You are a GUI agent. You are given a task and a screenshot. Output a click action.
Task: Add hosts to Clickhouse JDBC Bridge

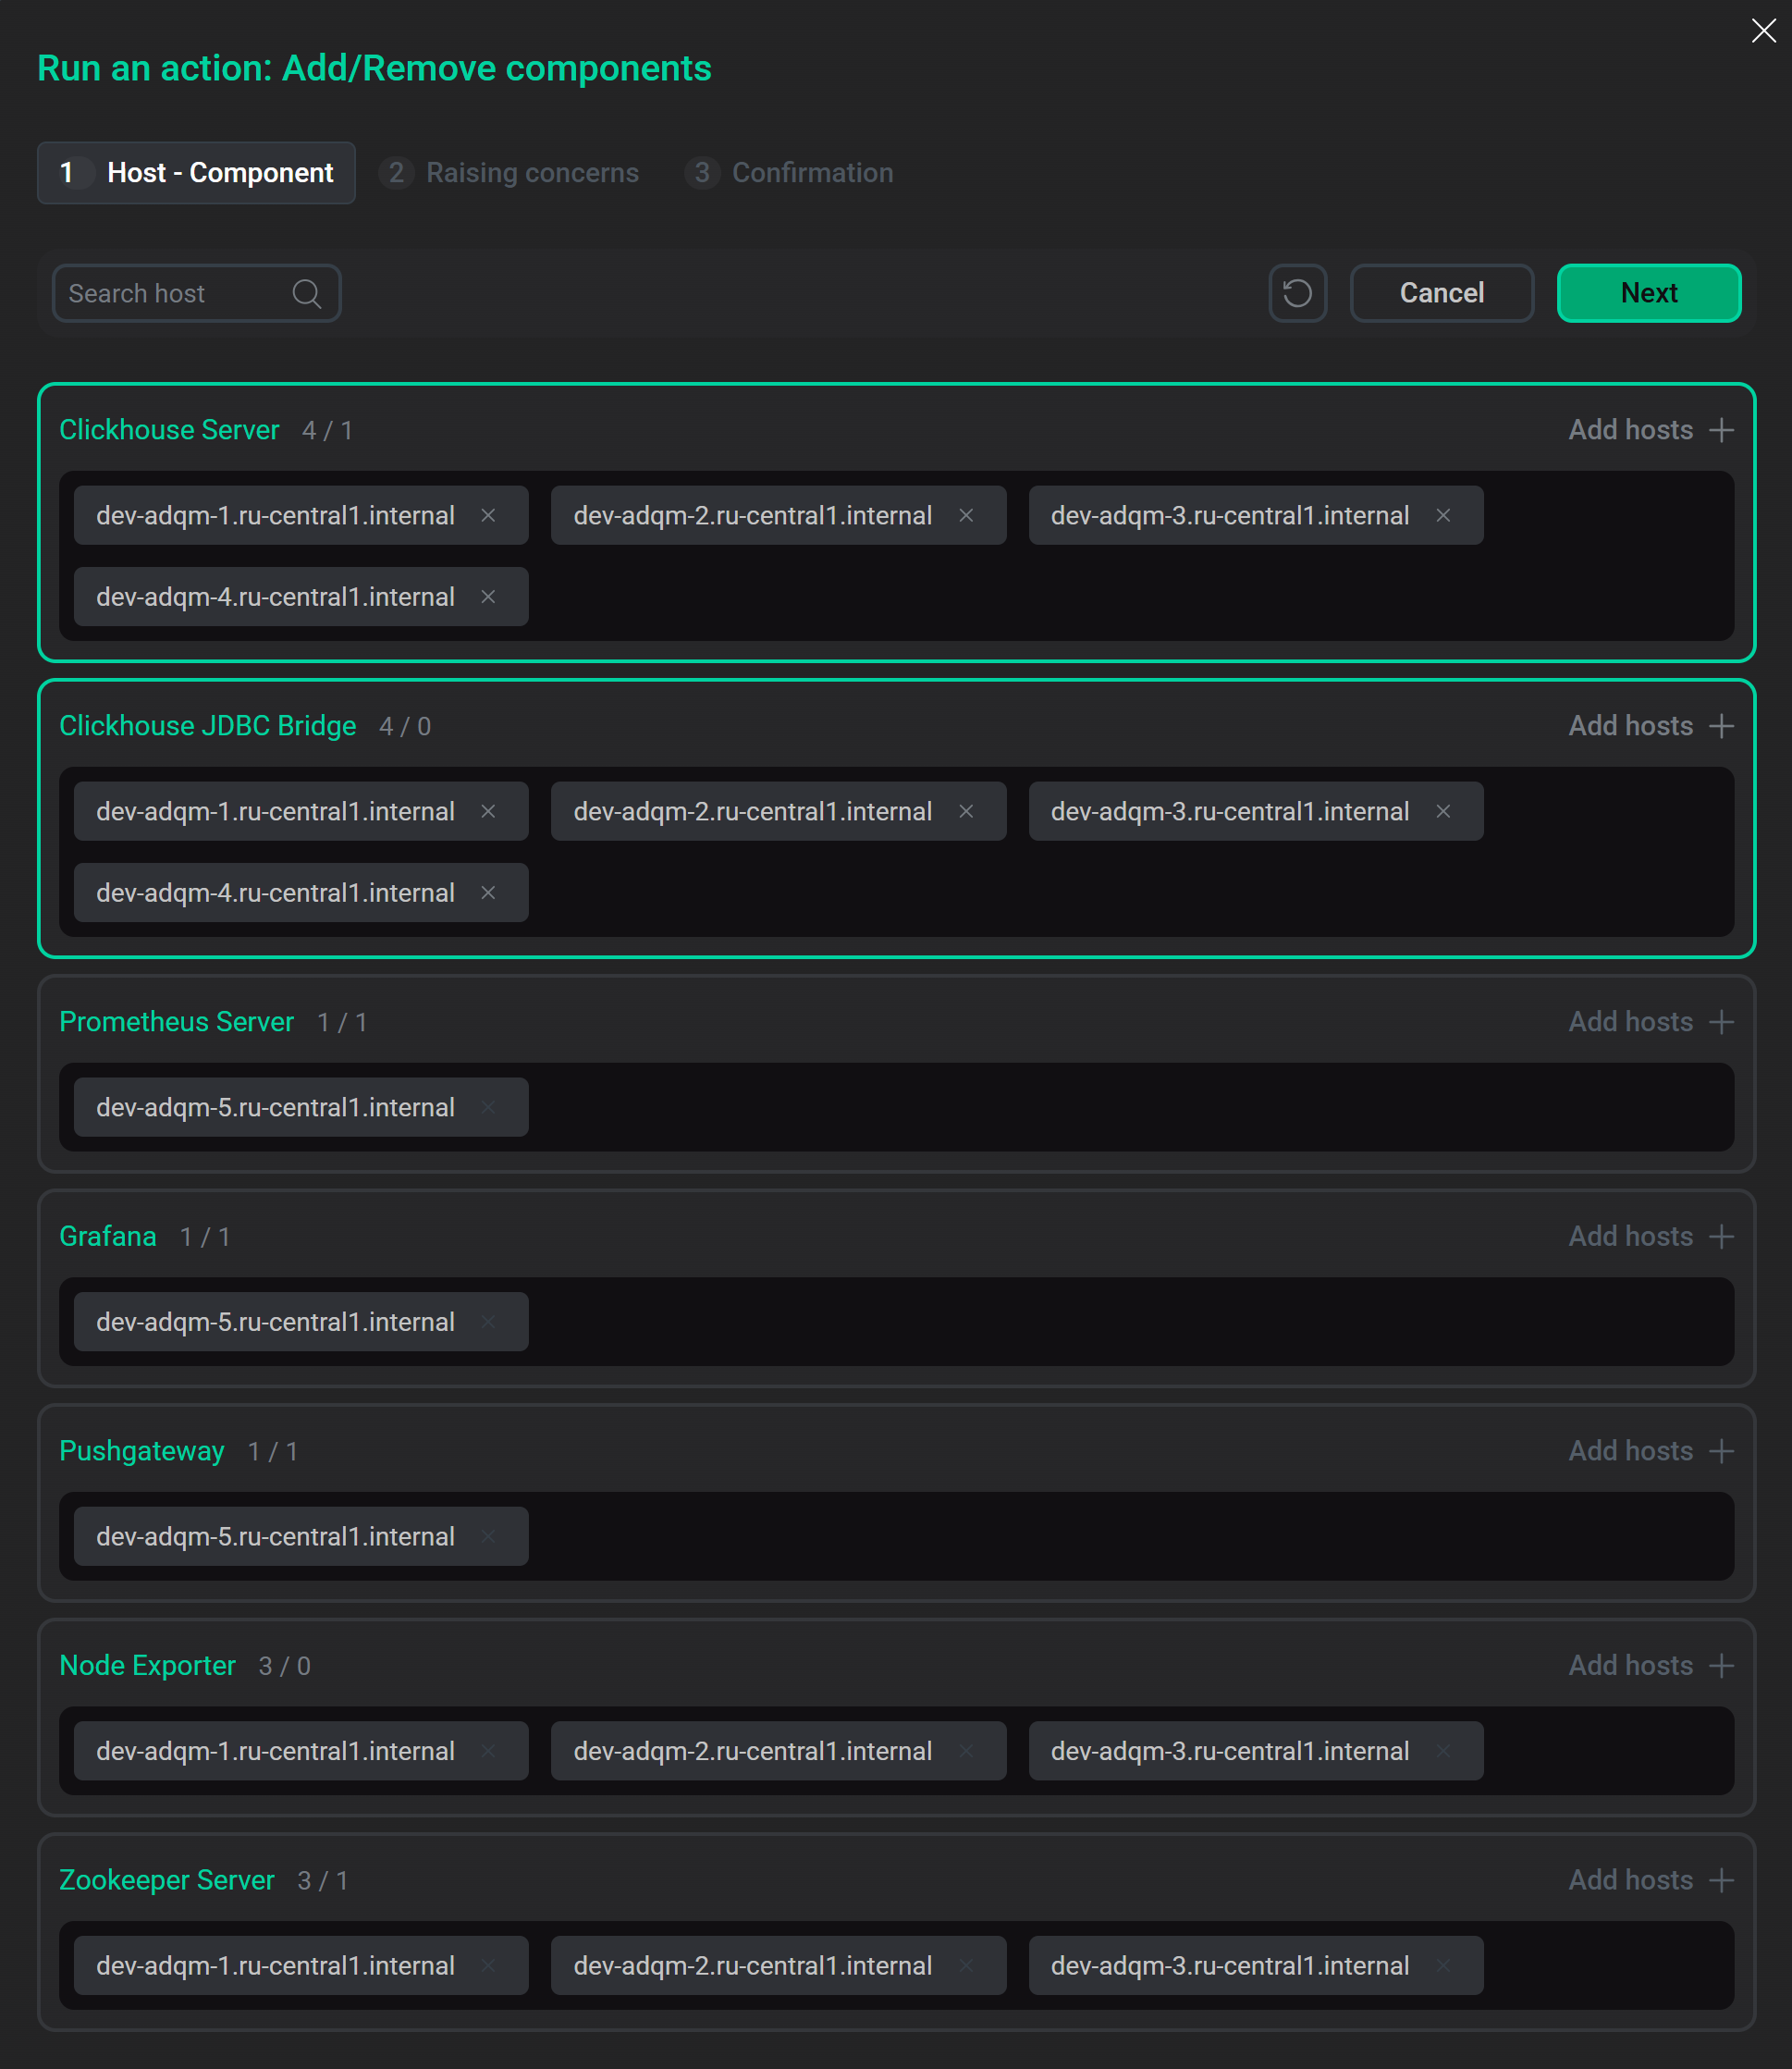[x=1651, y=726]
